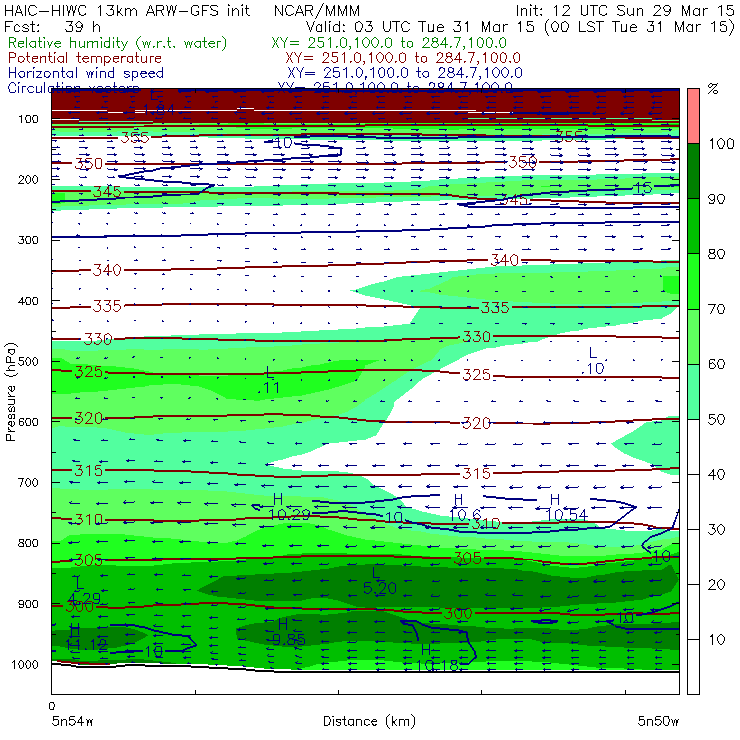740x740 pixels.
Task: Click the pressure axis tick label '300'
Action: 28,240
